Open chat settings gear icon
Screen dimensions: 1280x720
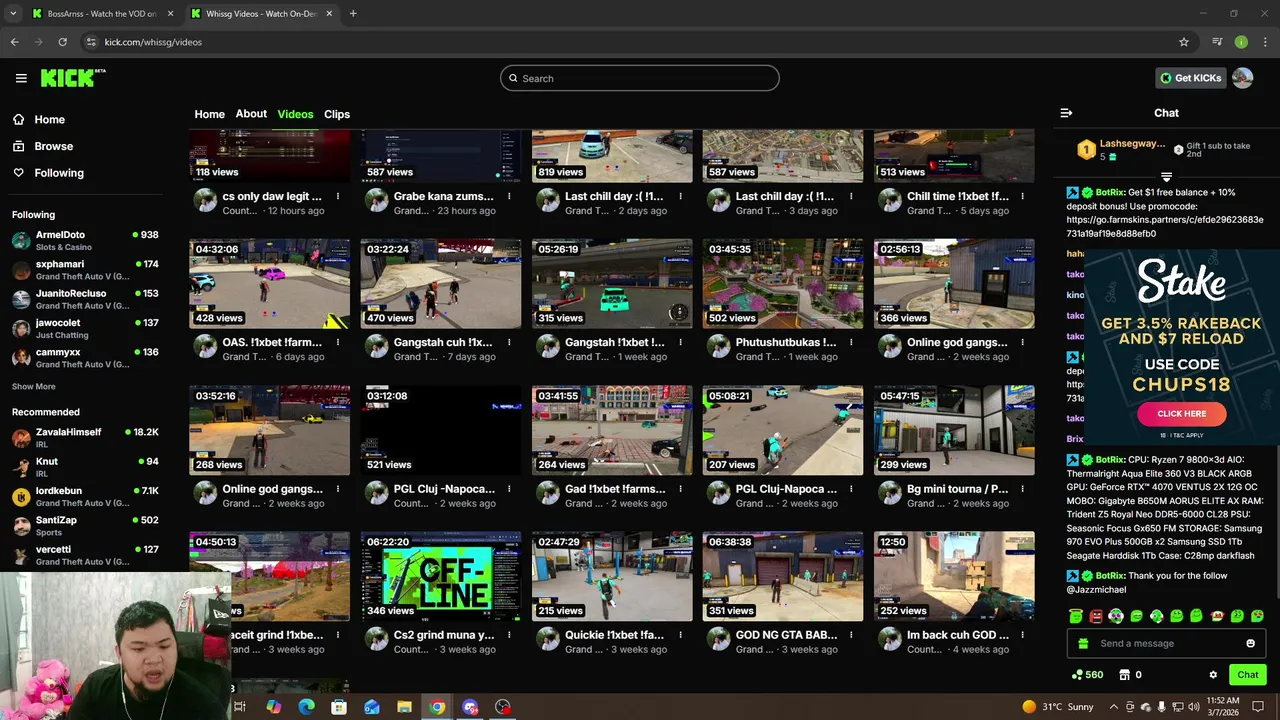point(1213,675)
